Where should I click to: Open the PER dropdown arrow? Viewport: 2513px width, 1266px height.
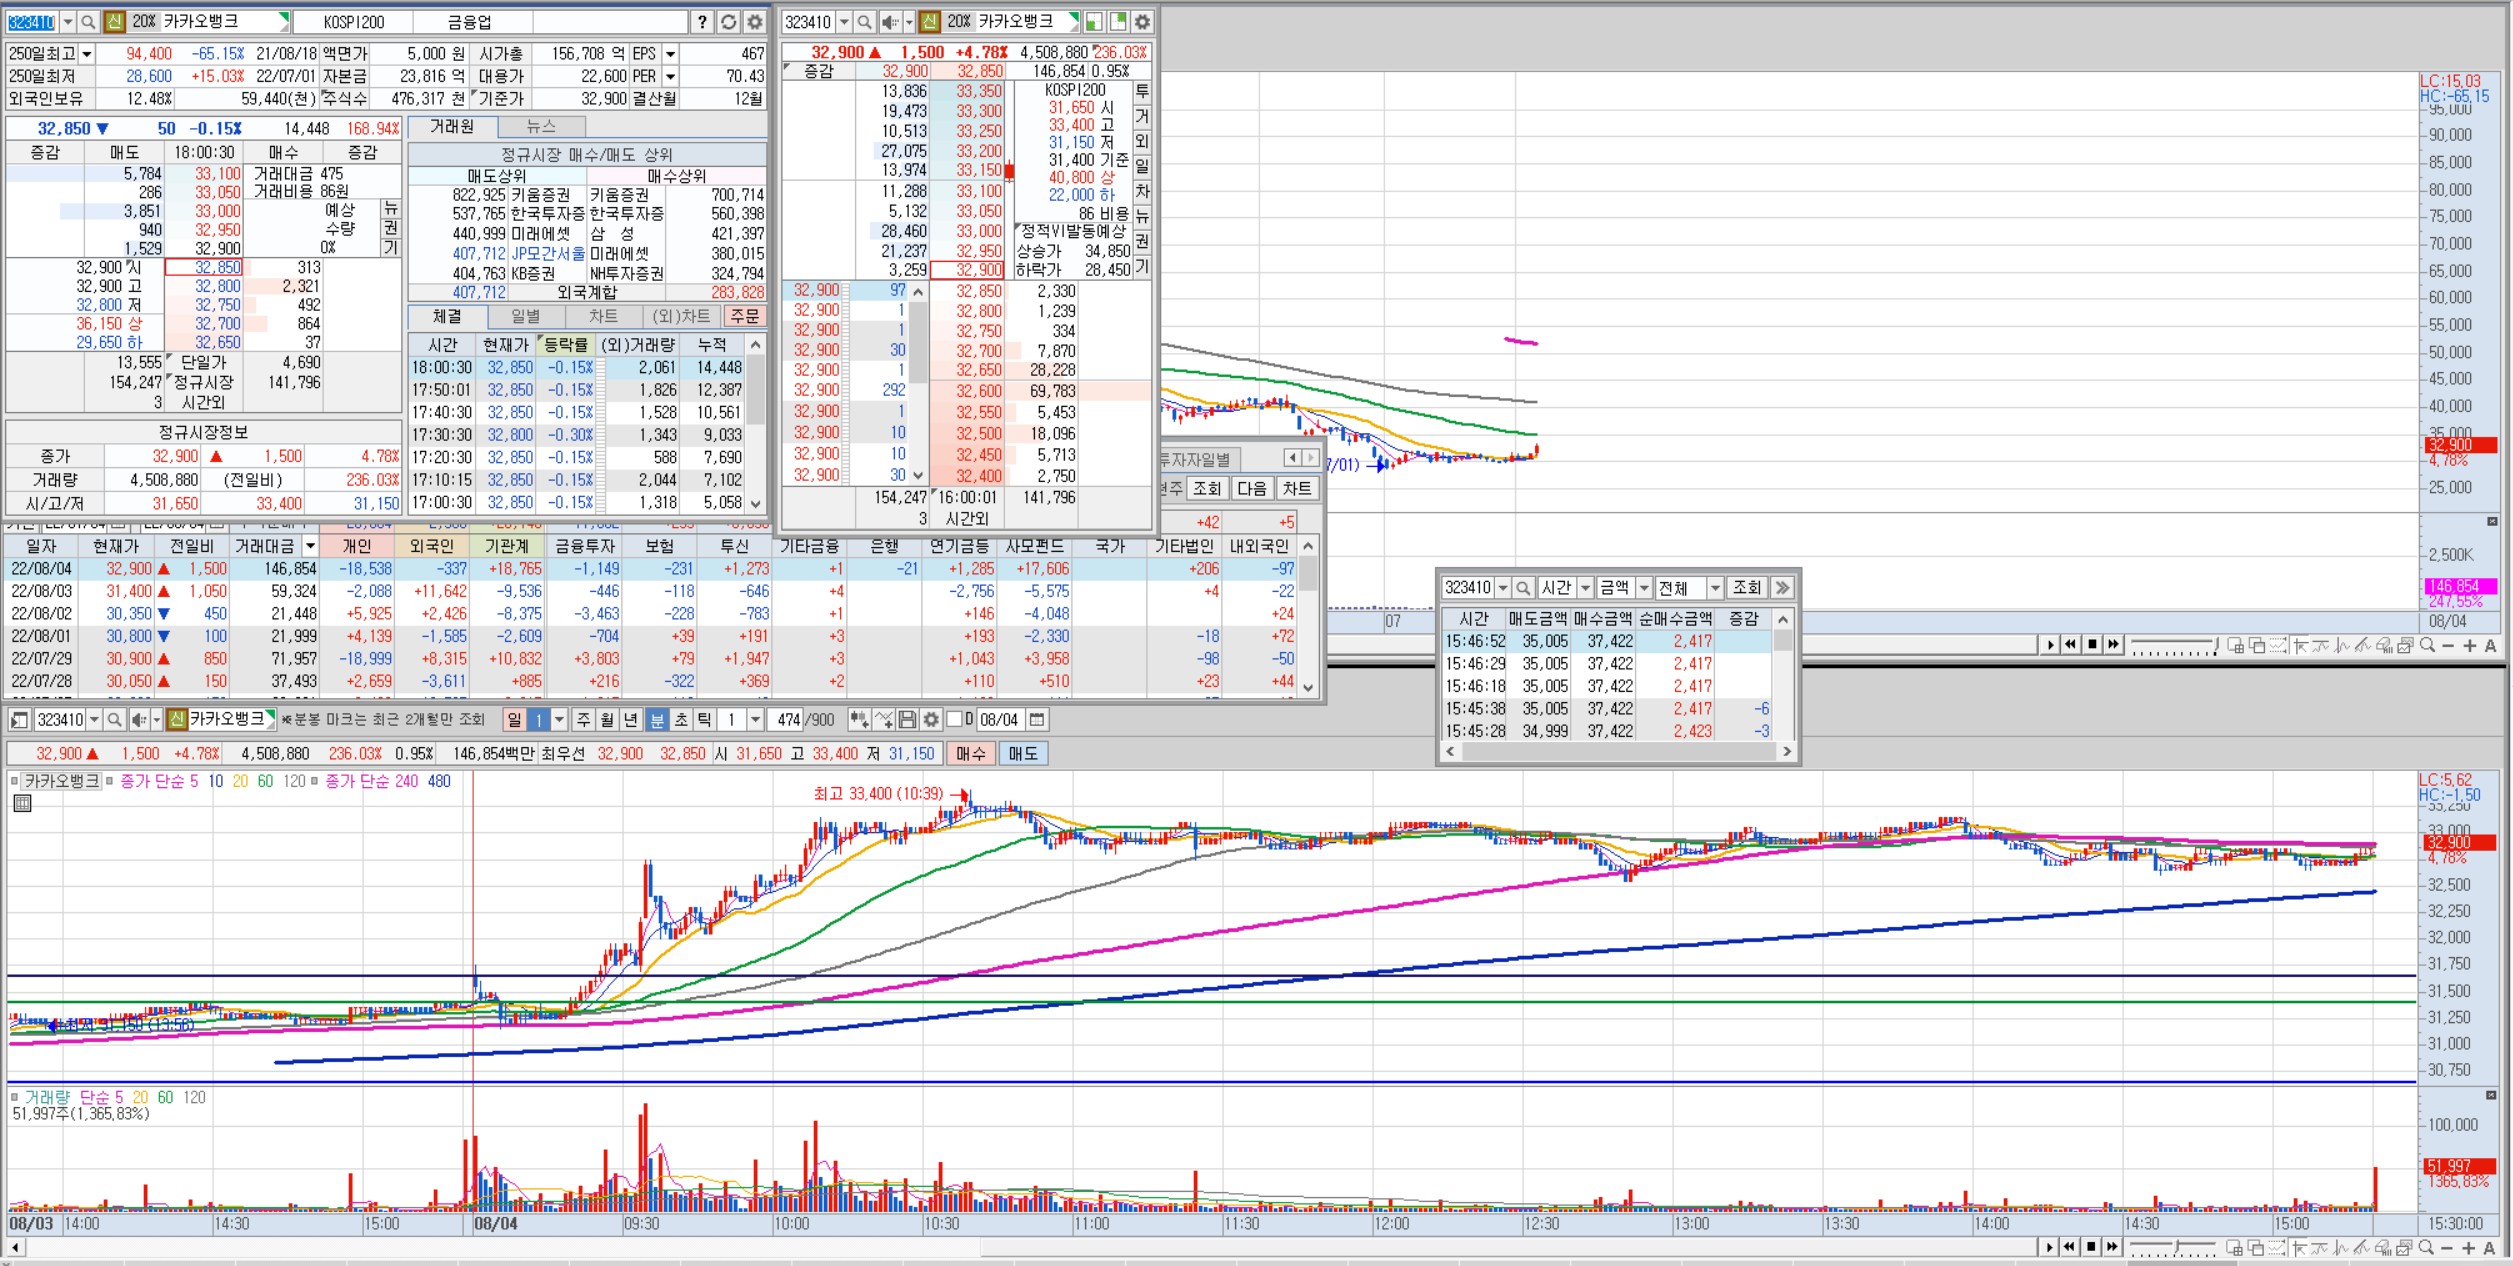click(x=671, y=76)
